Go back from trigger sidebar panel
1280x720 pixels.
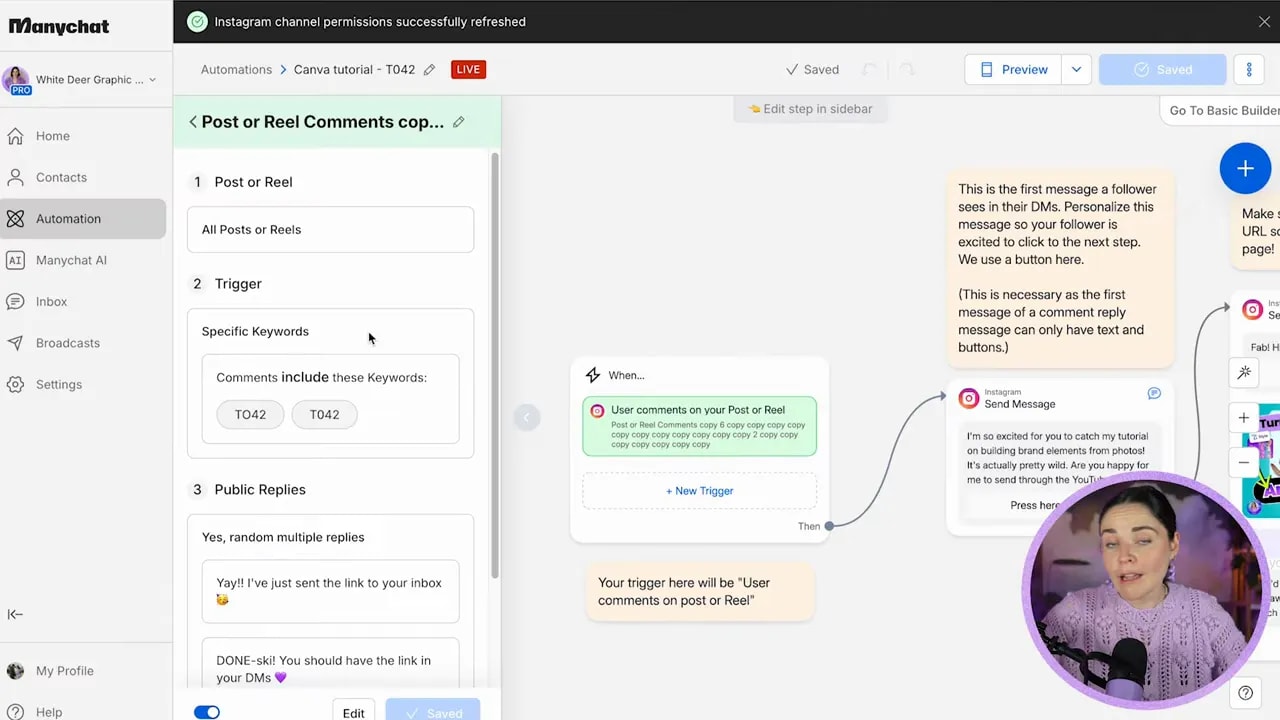coord(193,122)
